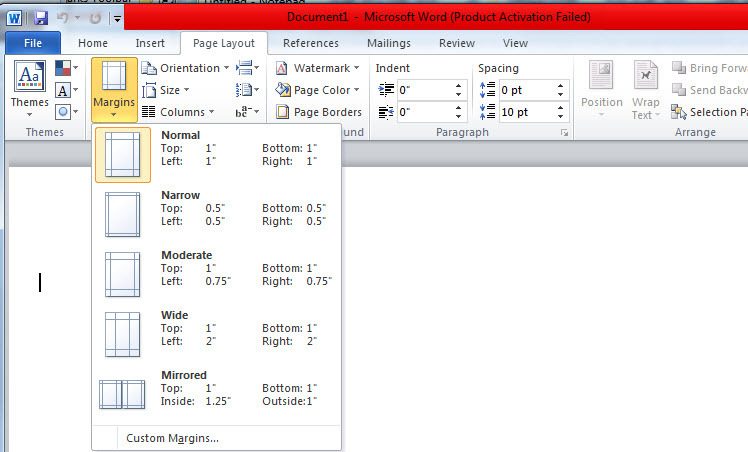The height and width of the screenshot is (452, 748).
Task: Click the Save icon in quick access toolbar
Action: coord(41,19)
